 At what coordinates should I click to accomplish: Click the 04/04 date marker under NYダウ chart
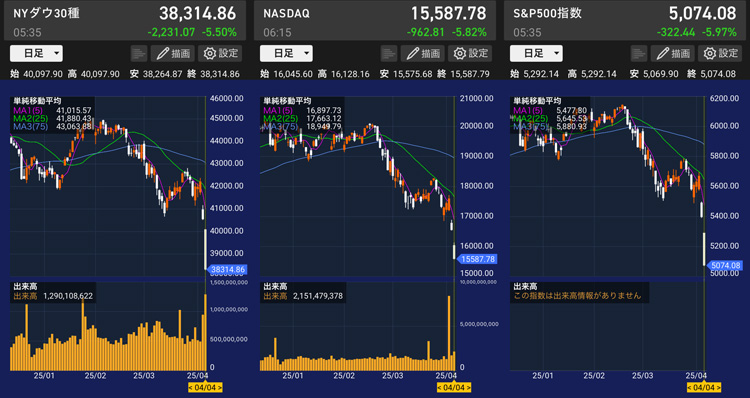pos(205,387)
